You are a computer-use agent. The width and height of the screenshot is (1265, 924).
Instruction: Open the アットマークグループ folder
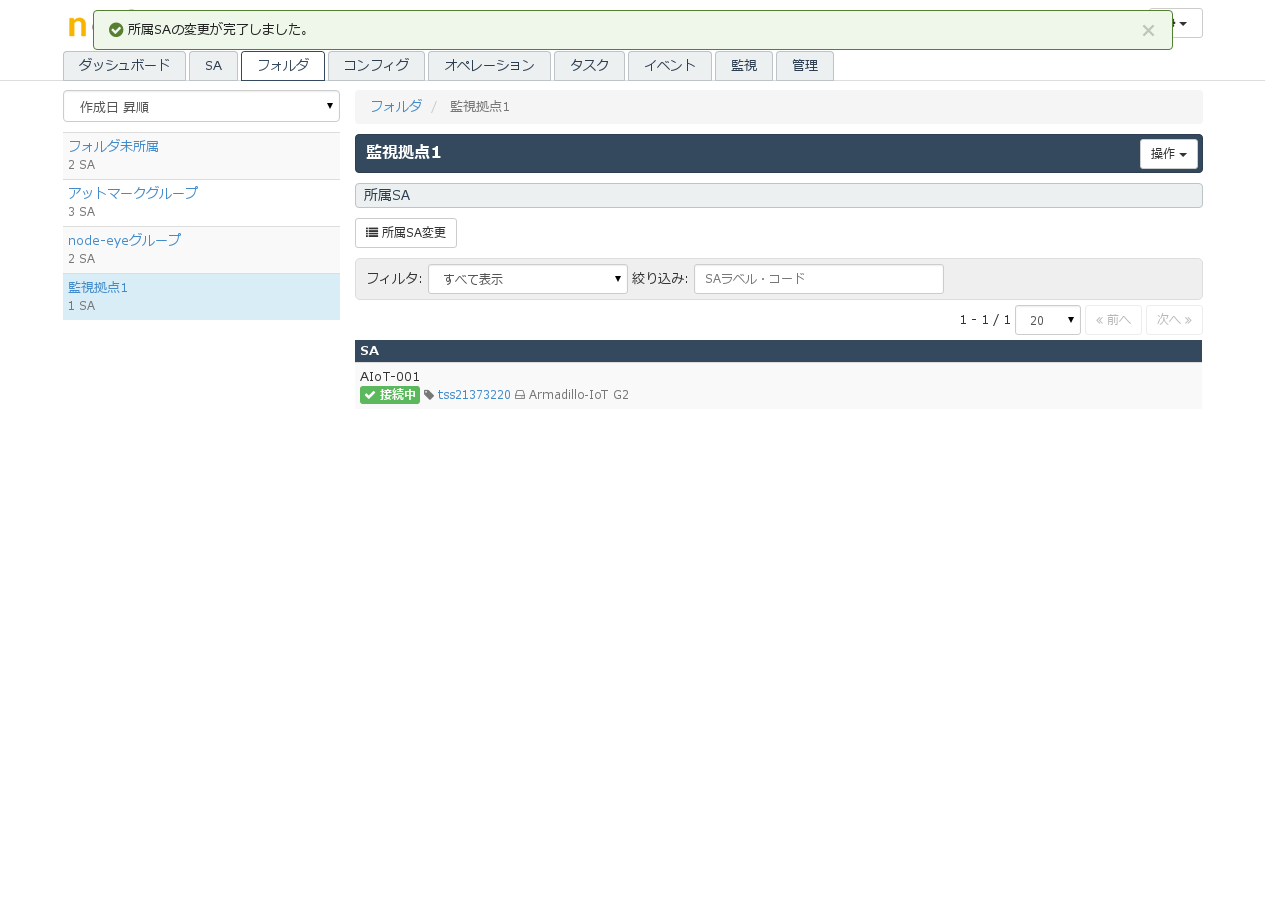[133, 193]
